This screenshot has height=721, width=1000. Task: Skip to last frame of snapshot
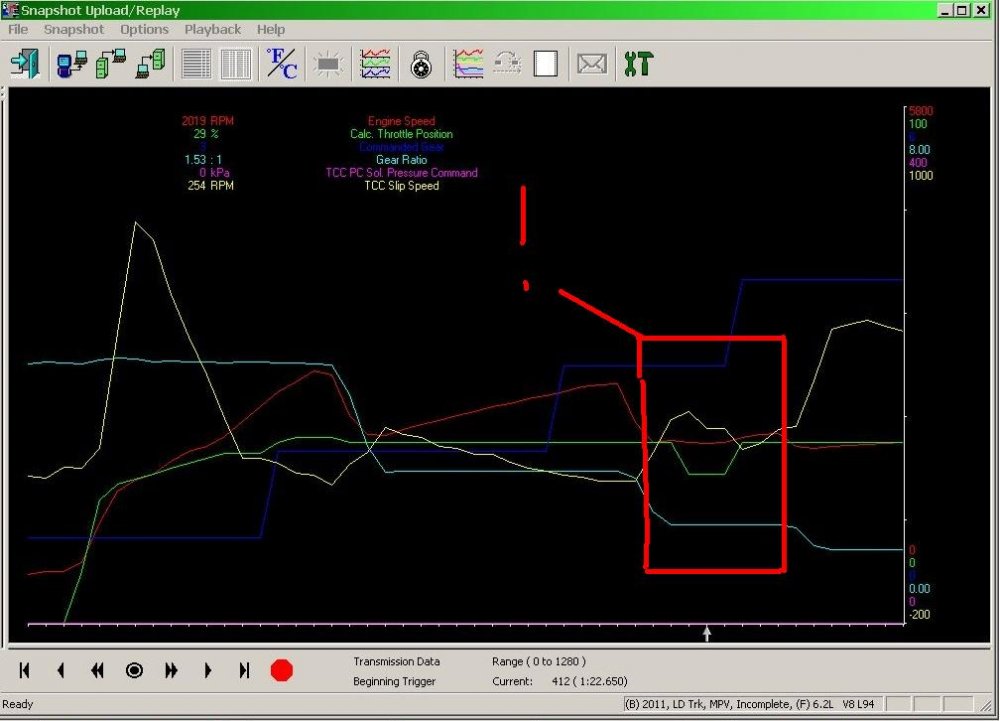244,671
